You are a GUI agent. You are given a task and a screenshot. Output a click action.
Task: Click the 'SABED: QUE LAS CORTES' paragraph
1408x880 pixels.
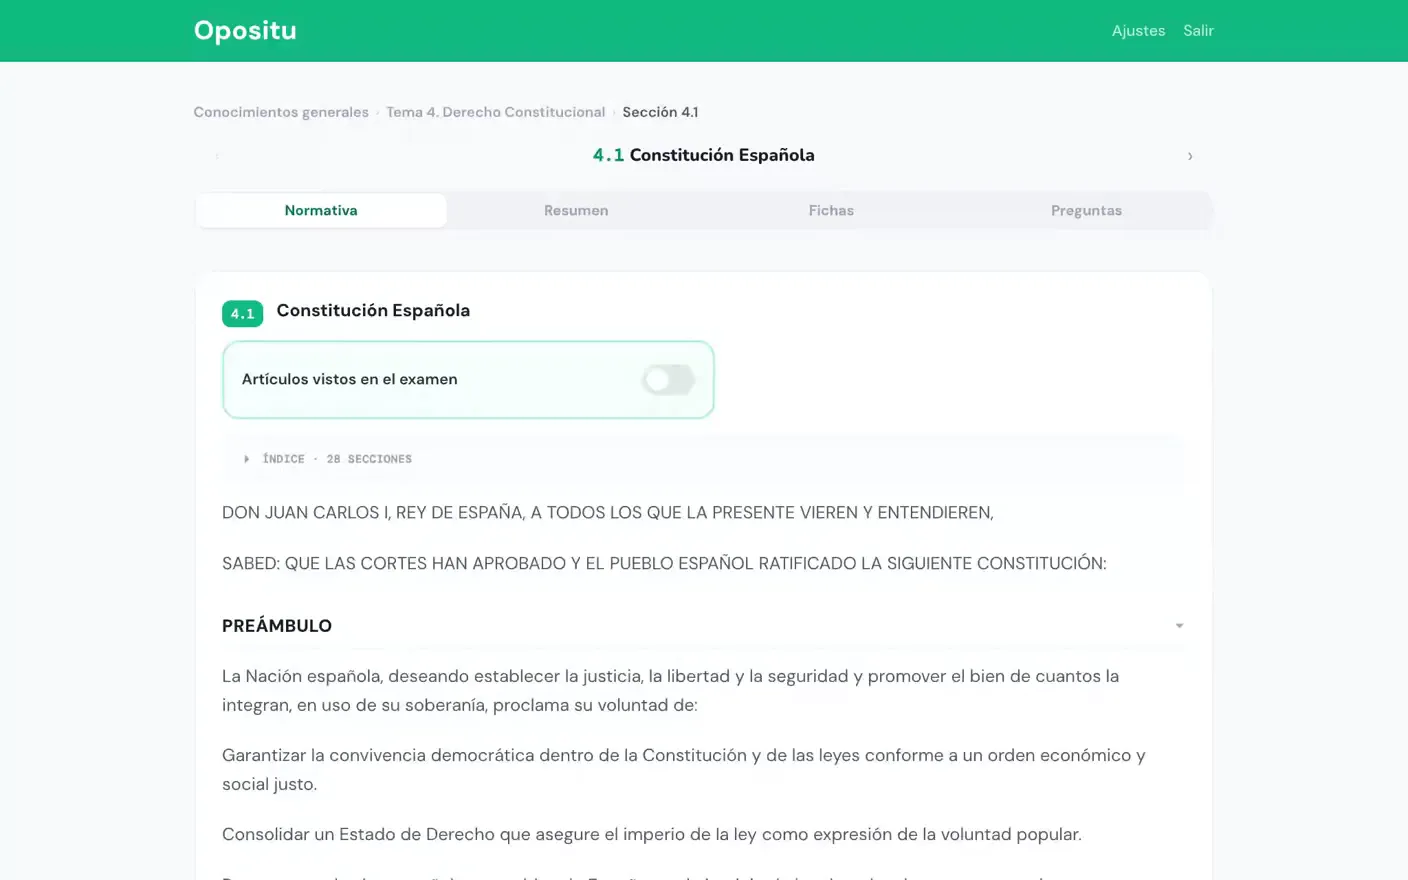pyautogui.click(x=664, y=563)
